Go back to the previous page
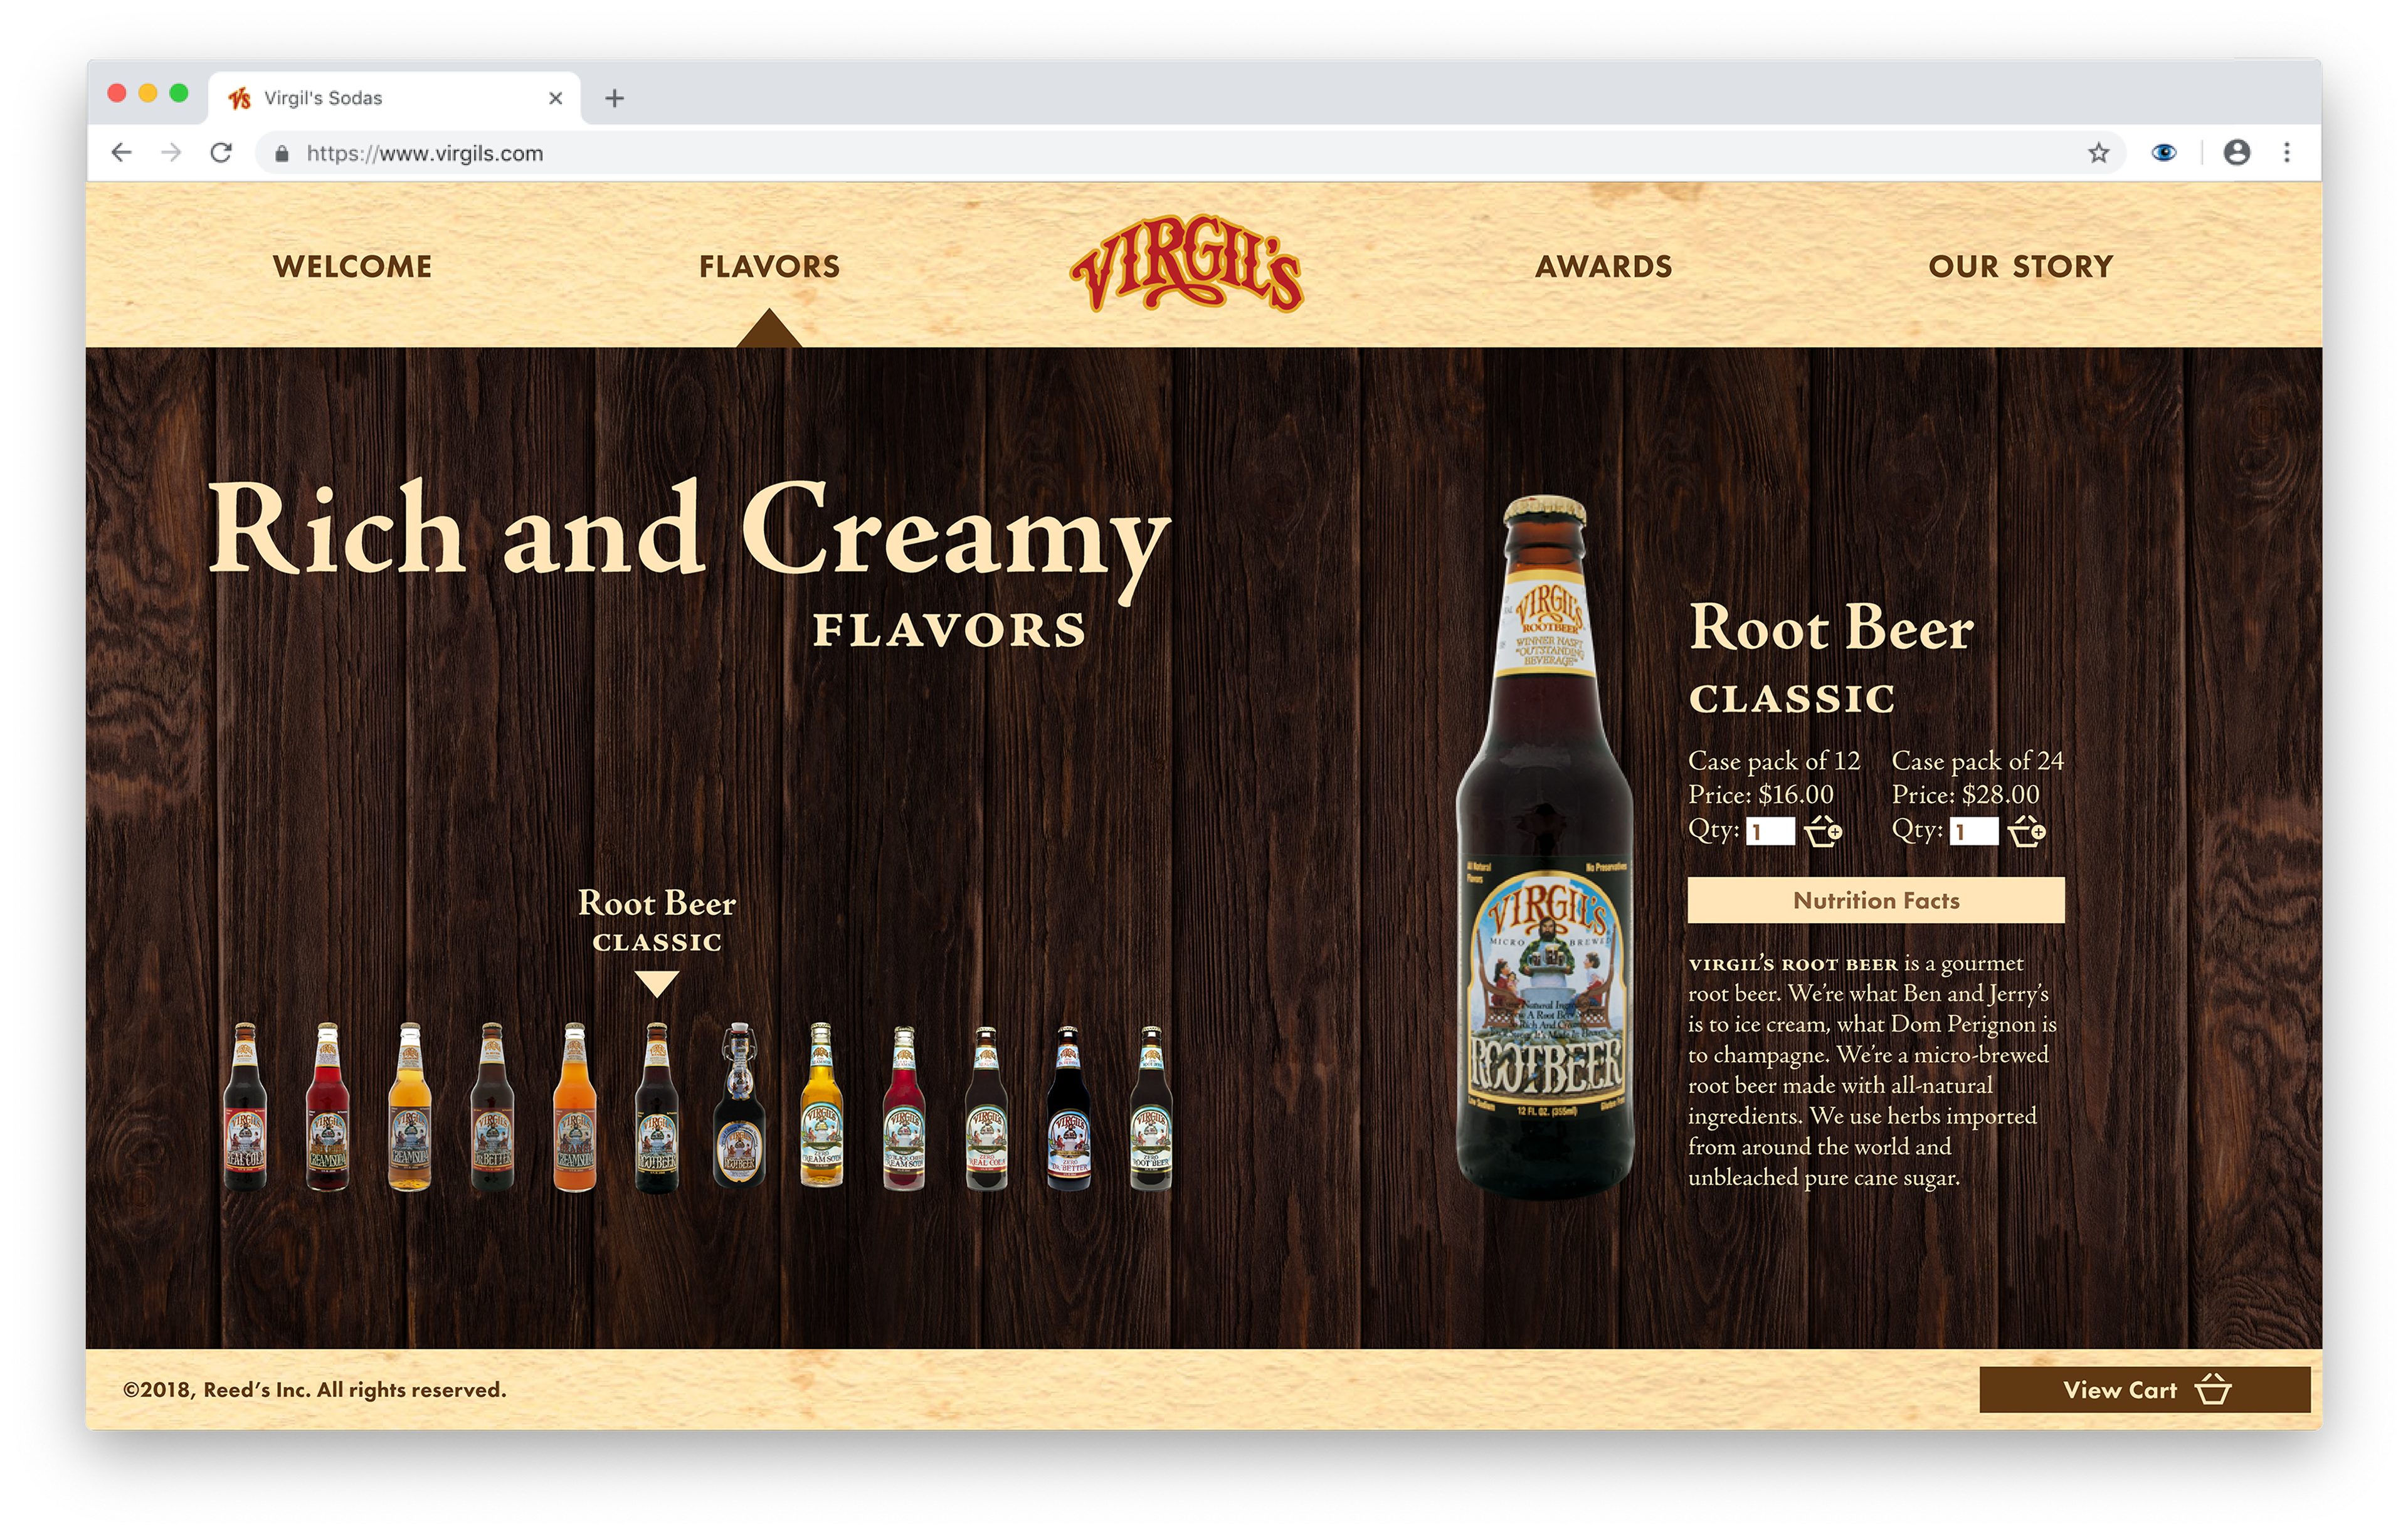 [x=121, y=153]
